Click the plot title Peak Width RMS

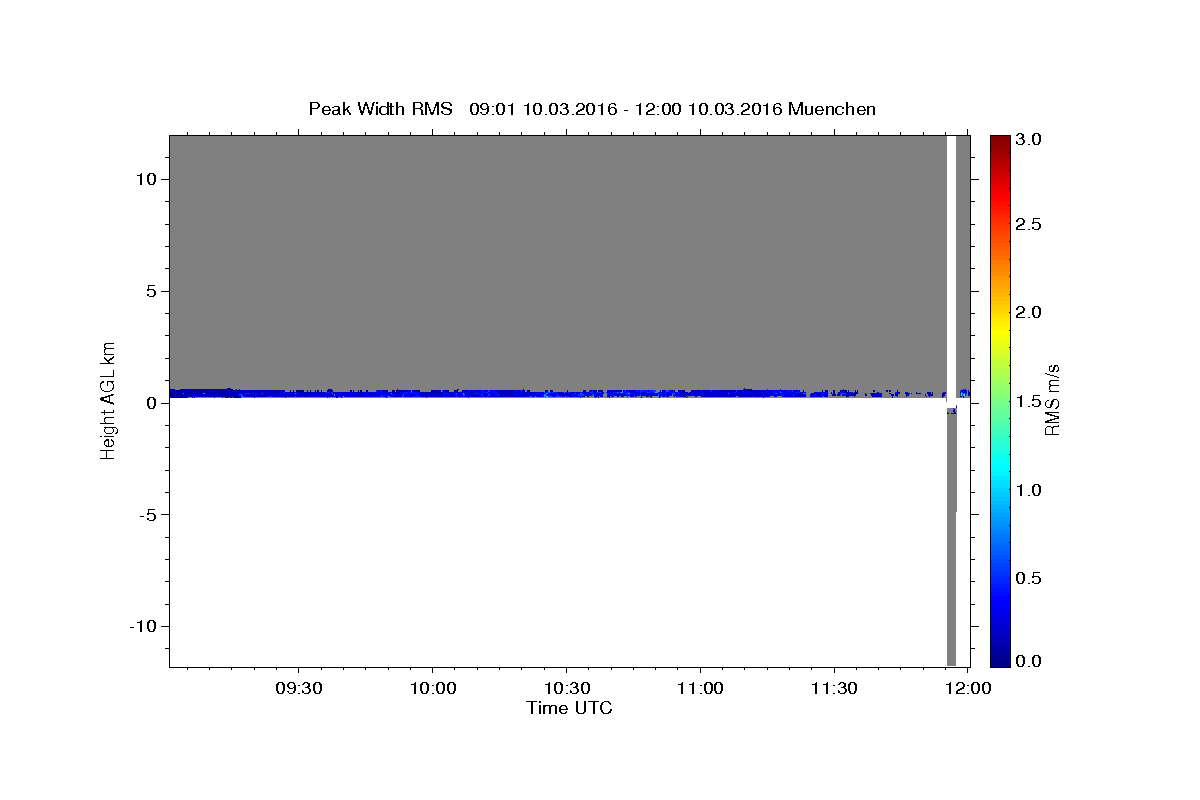(x=381, y=109)
